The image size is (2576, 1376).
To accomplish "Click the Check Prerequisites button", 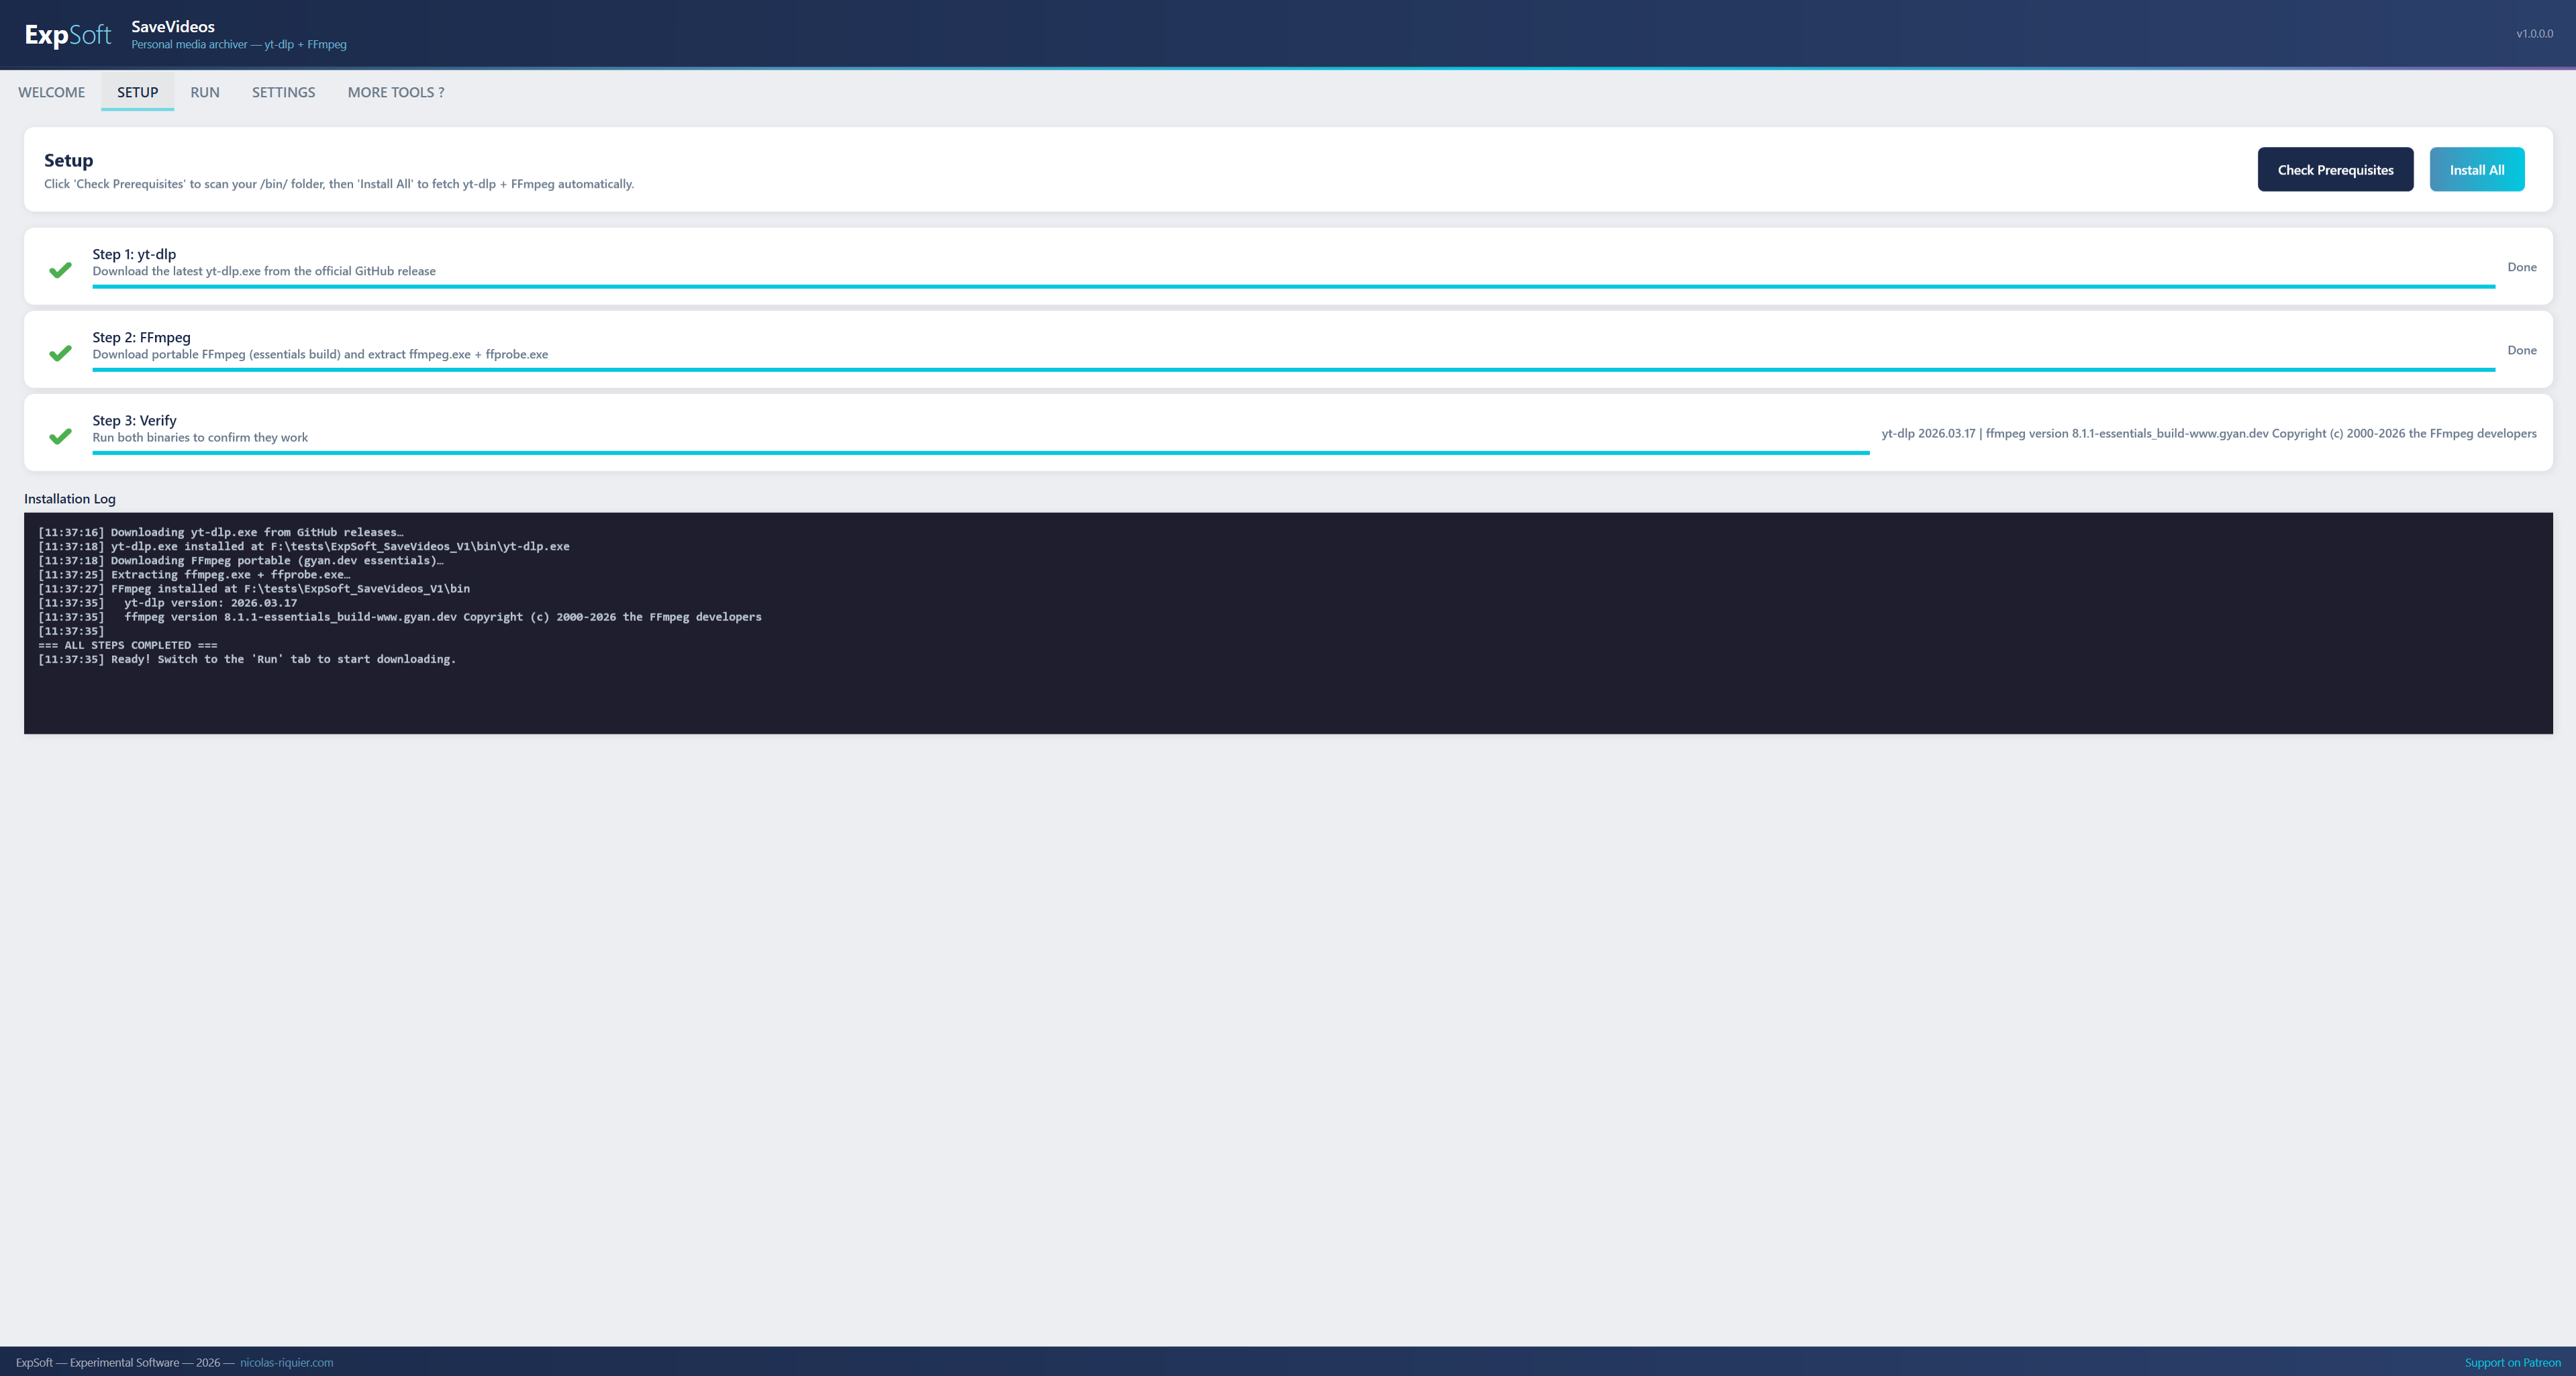I will (2335, 169).
